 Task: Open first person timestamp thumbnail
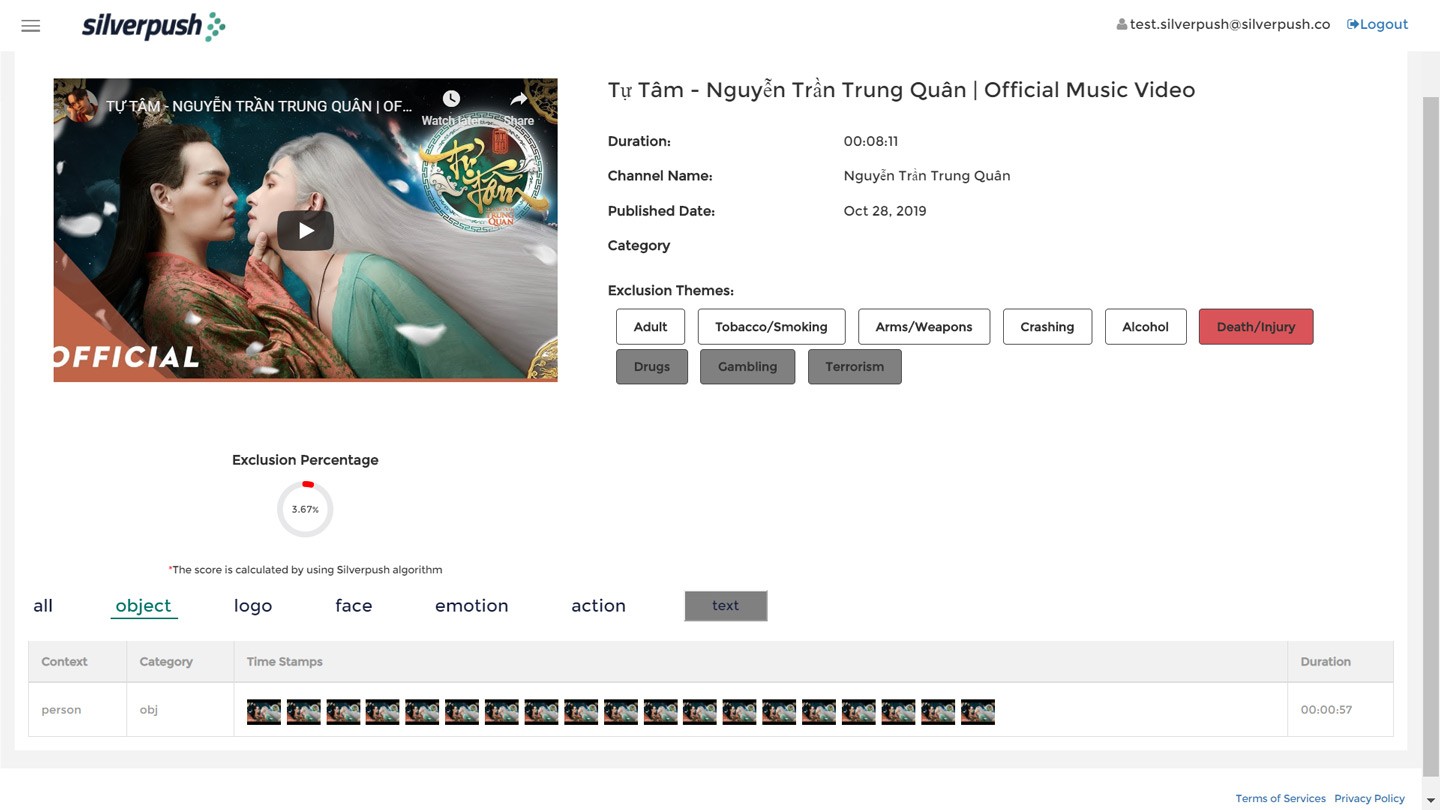(x=264, y=711)
